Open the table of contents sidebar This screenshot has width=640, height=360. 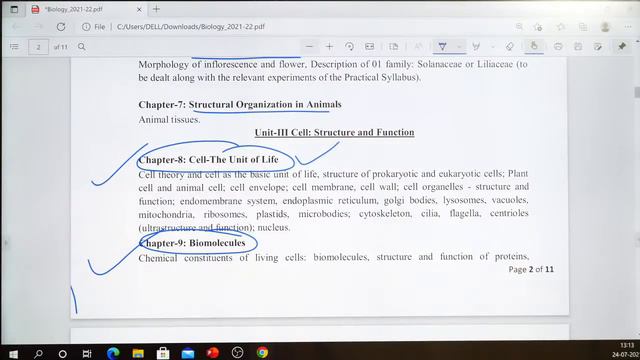(x=14, y=47)
